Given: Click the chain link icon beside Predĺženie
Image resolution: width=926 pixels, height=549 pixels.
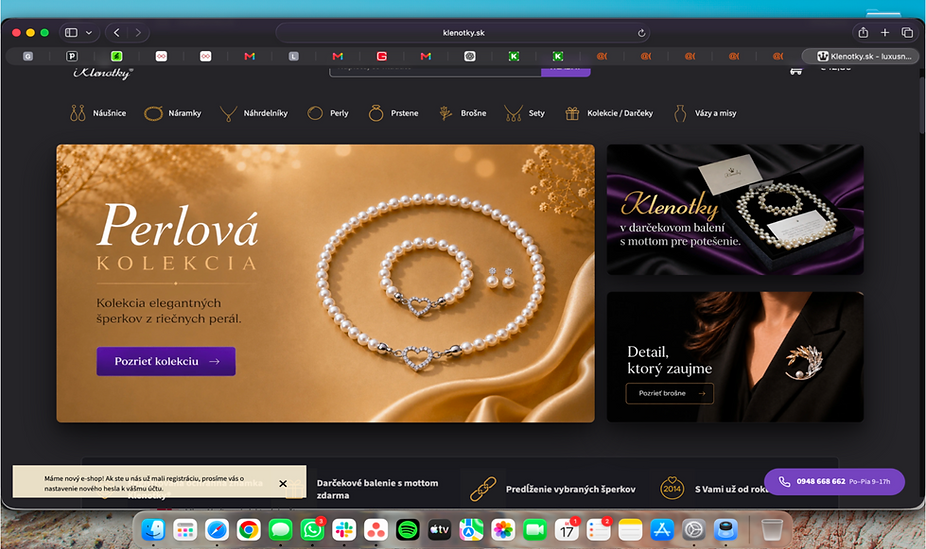Looking at the screenshot, I should pyautogui.click(x=483, y=489).
